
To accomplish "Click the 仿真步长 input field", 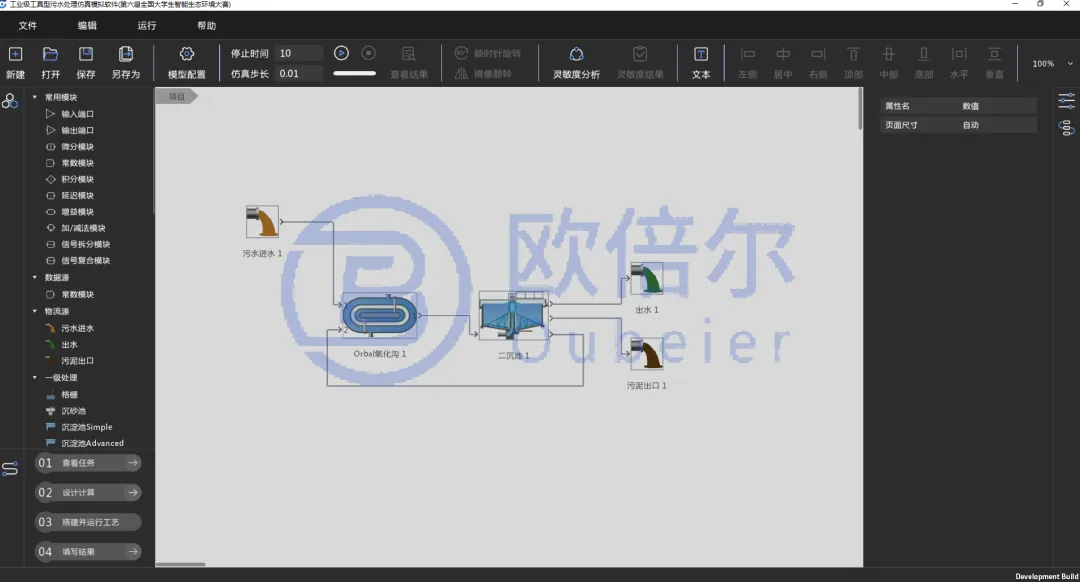I will point(299,74).
